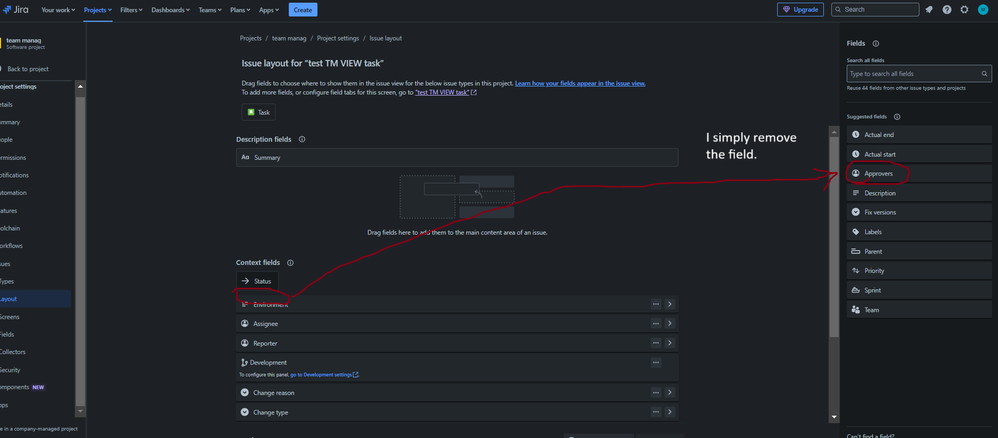Viewport: 998px width, 438px height.
Task: Select the Priority suggested field
Action: (919, 271)
